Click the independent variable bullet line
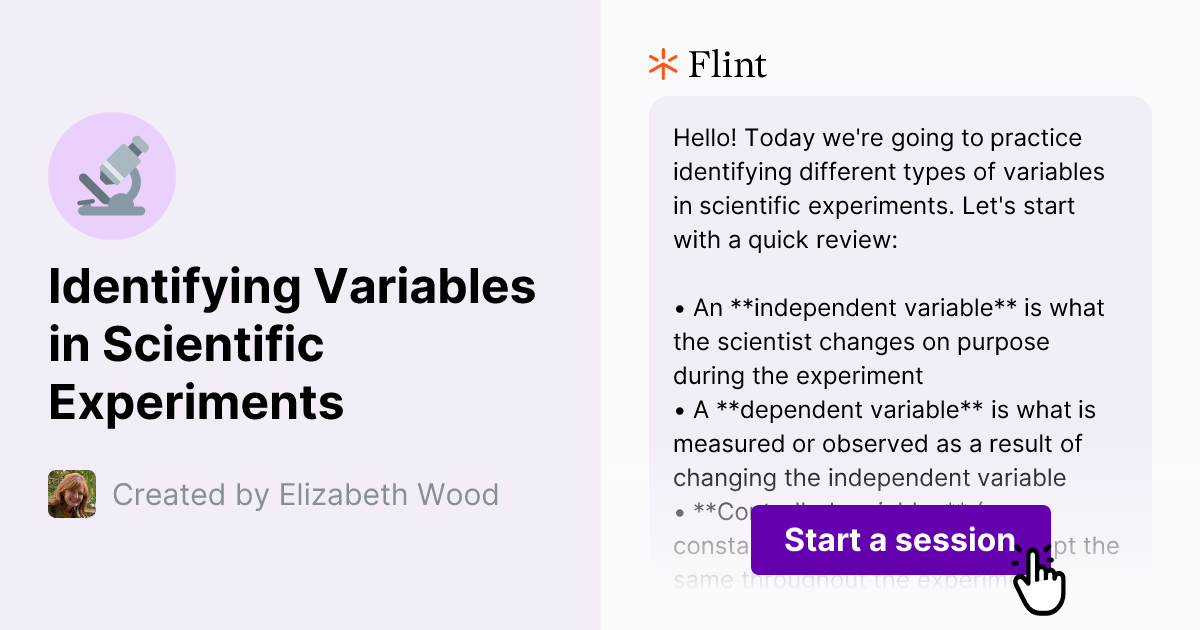Viewport: 1200px width, 630px height. pos(885,341)
